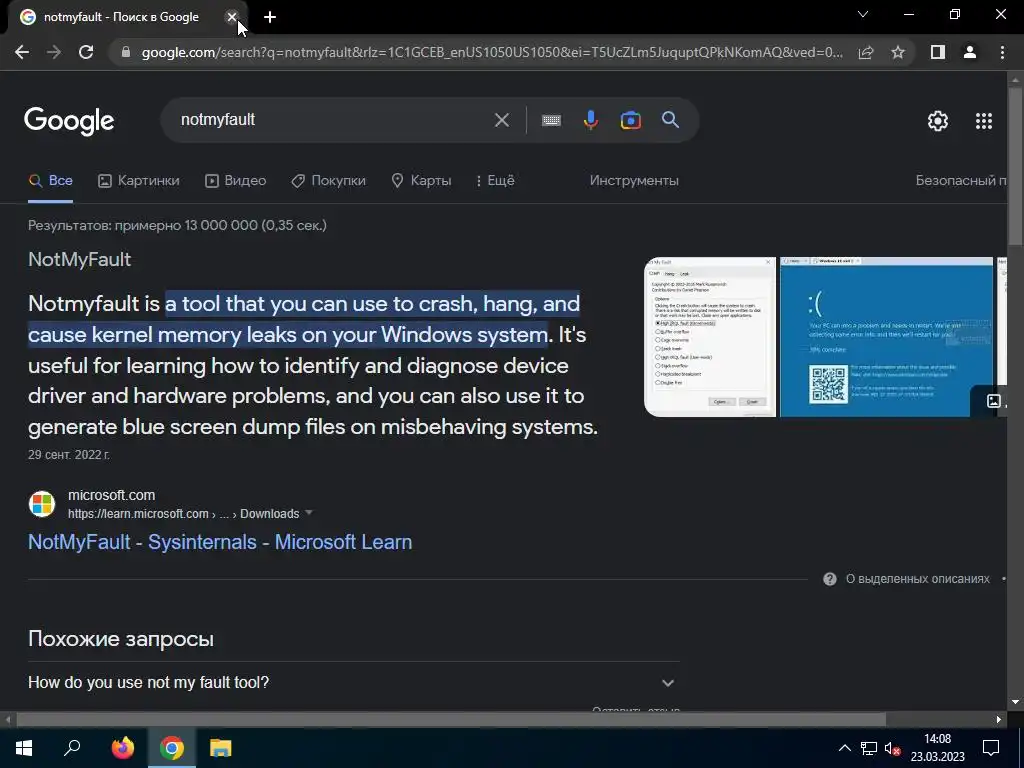
Task: Open notification center icon
Action: pos(991,748)
